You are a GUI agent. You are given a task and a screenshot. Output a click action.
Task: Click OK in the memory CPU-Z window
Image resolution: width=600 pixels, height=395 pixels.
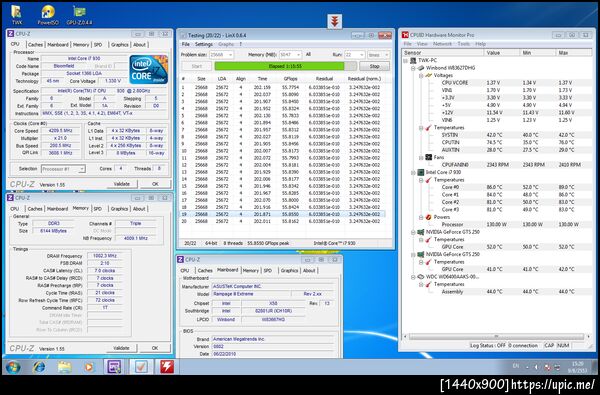[x=155, y=348]
